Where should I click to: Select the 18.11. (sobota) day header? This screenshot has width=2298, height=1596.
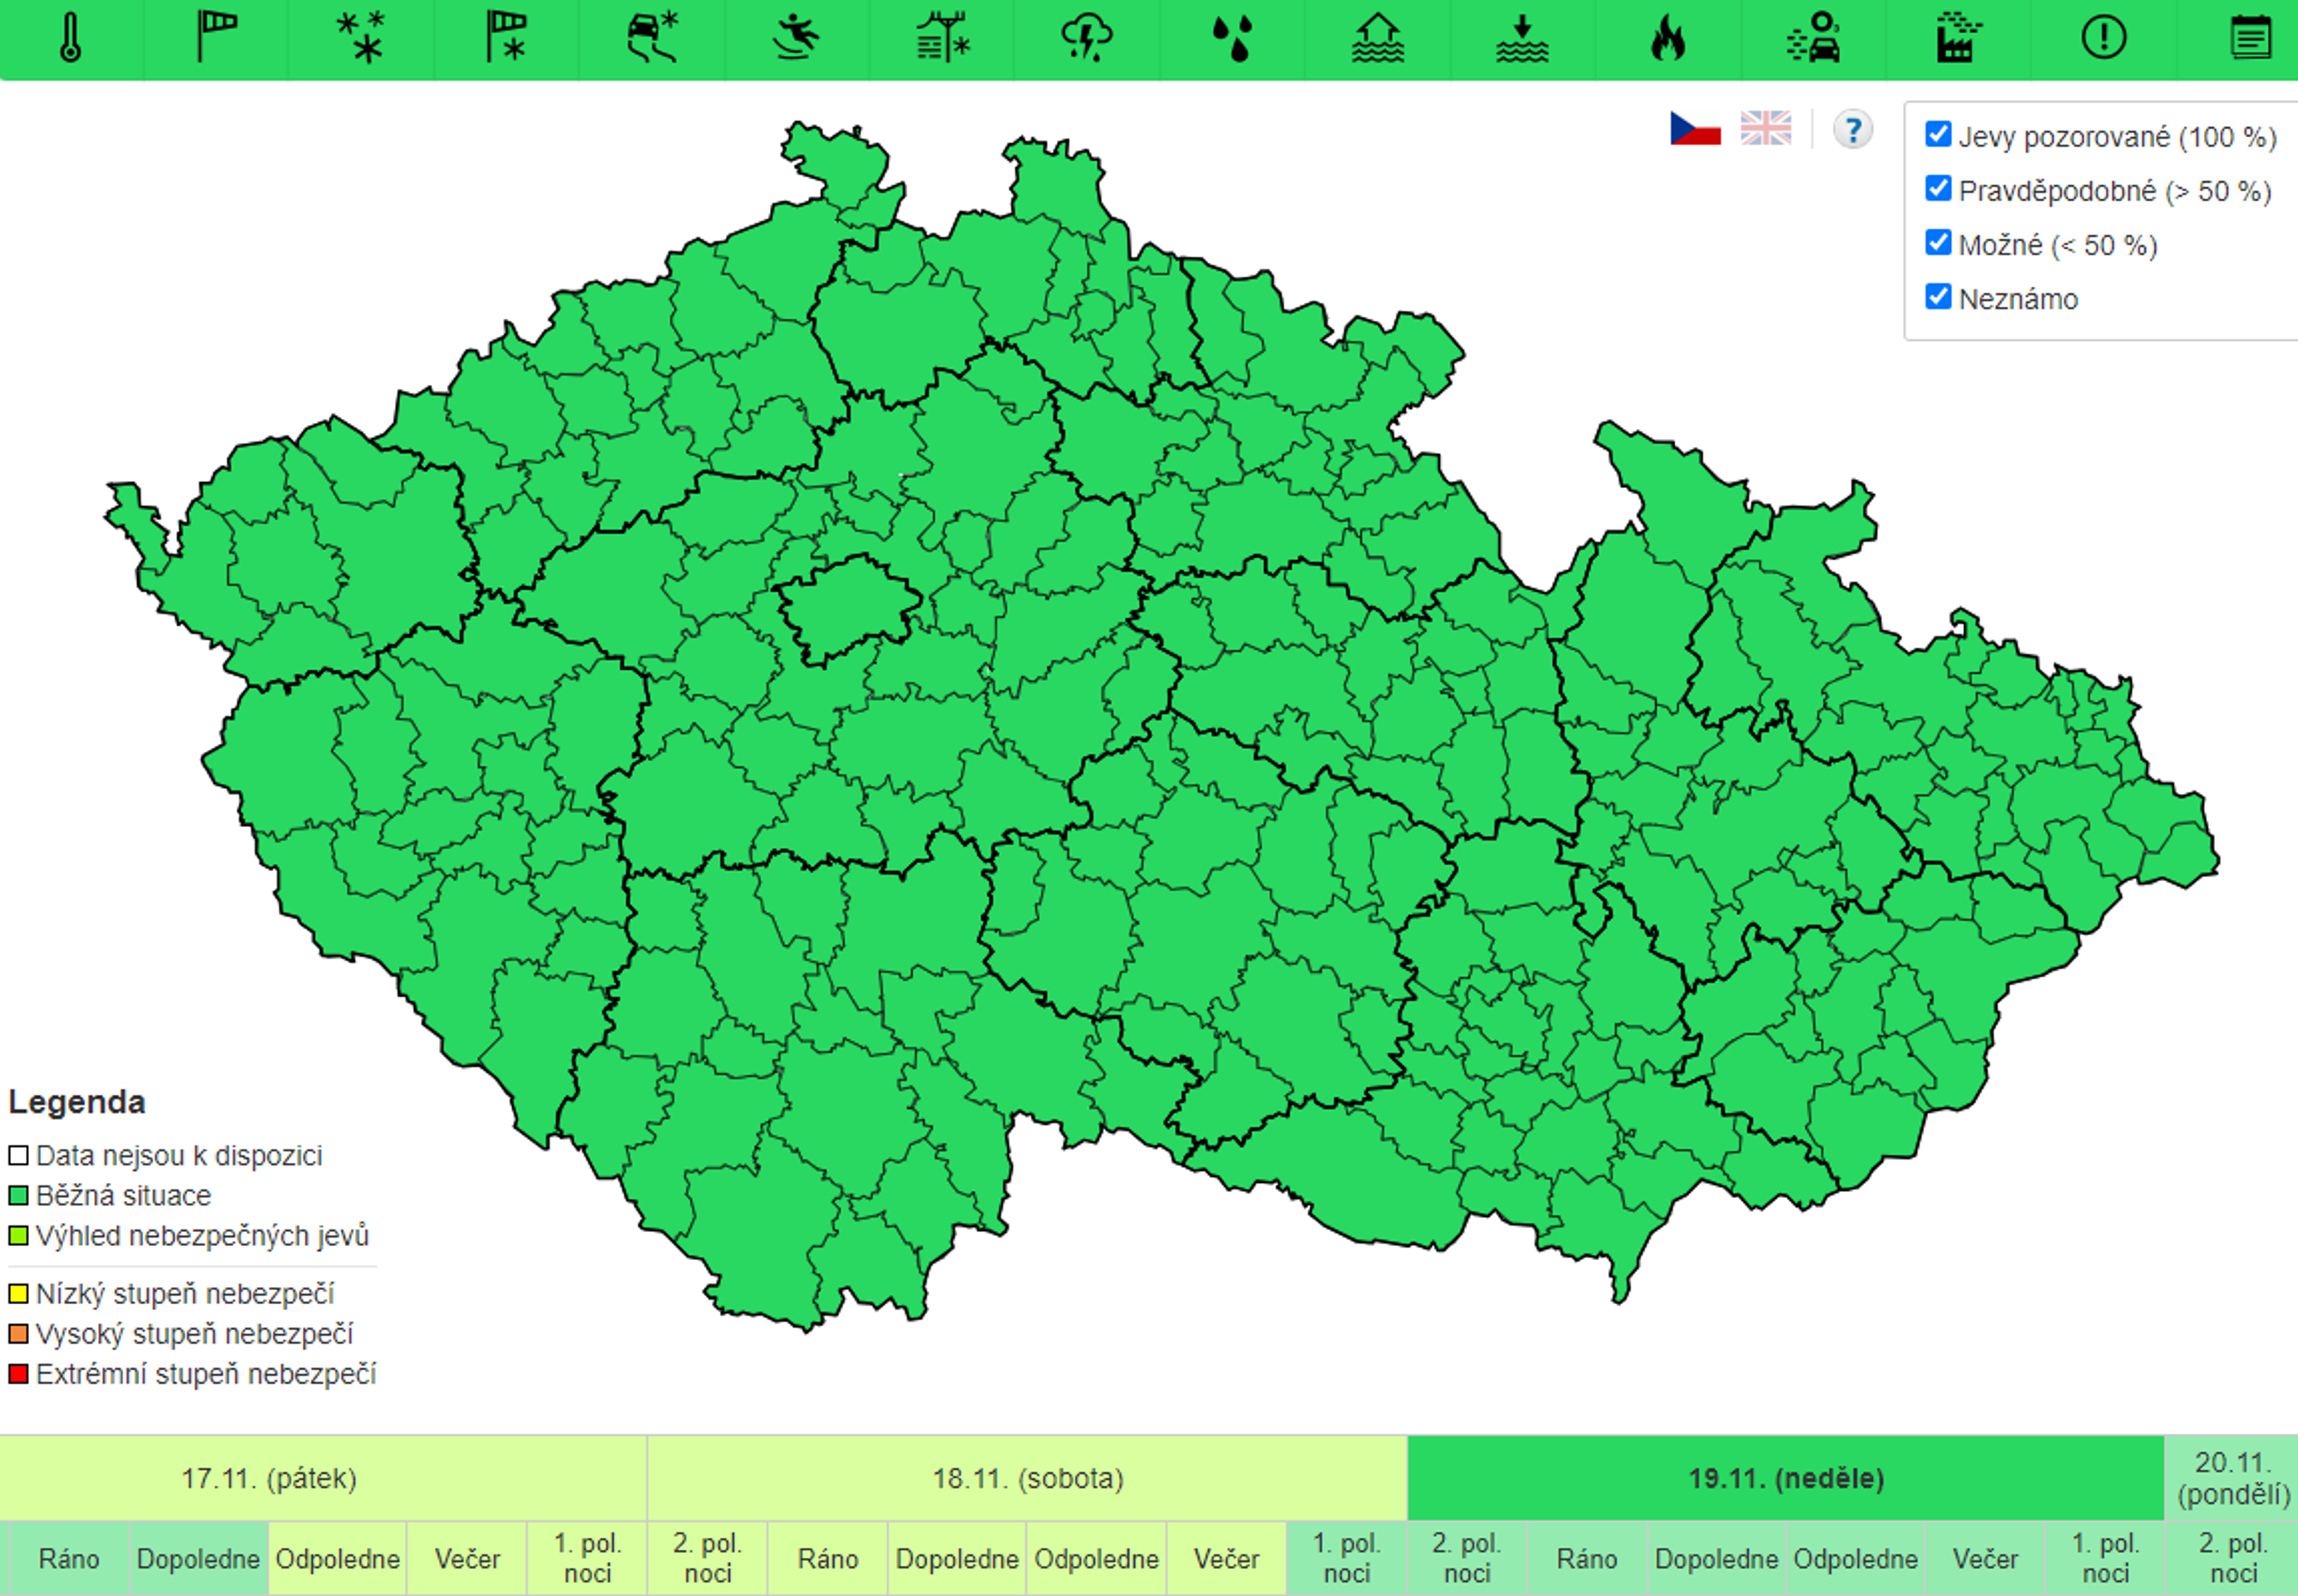1028,1478
